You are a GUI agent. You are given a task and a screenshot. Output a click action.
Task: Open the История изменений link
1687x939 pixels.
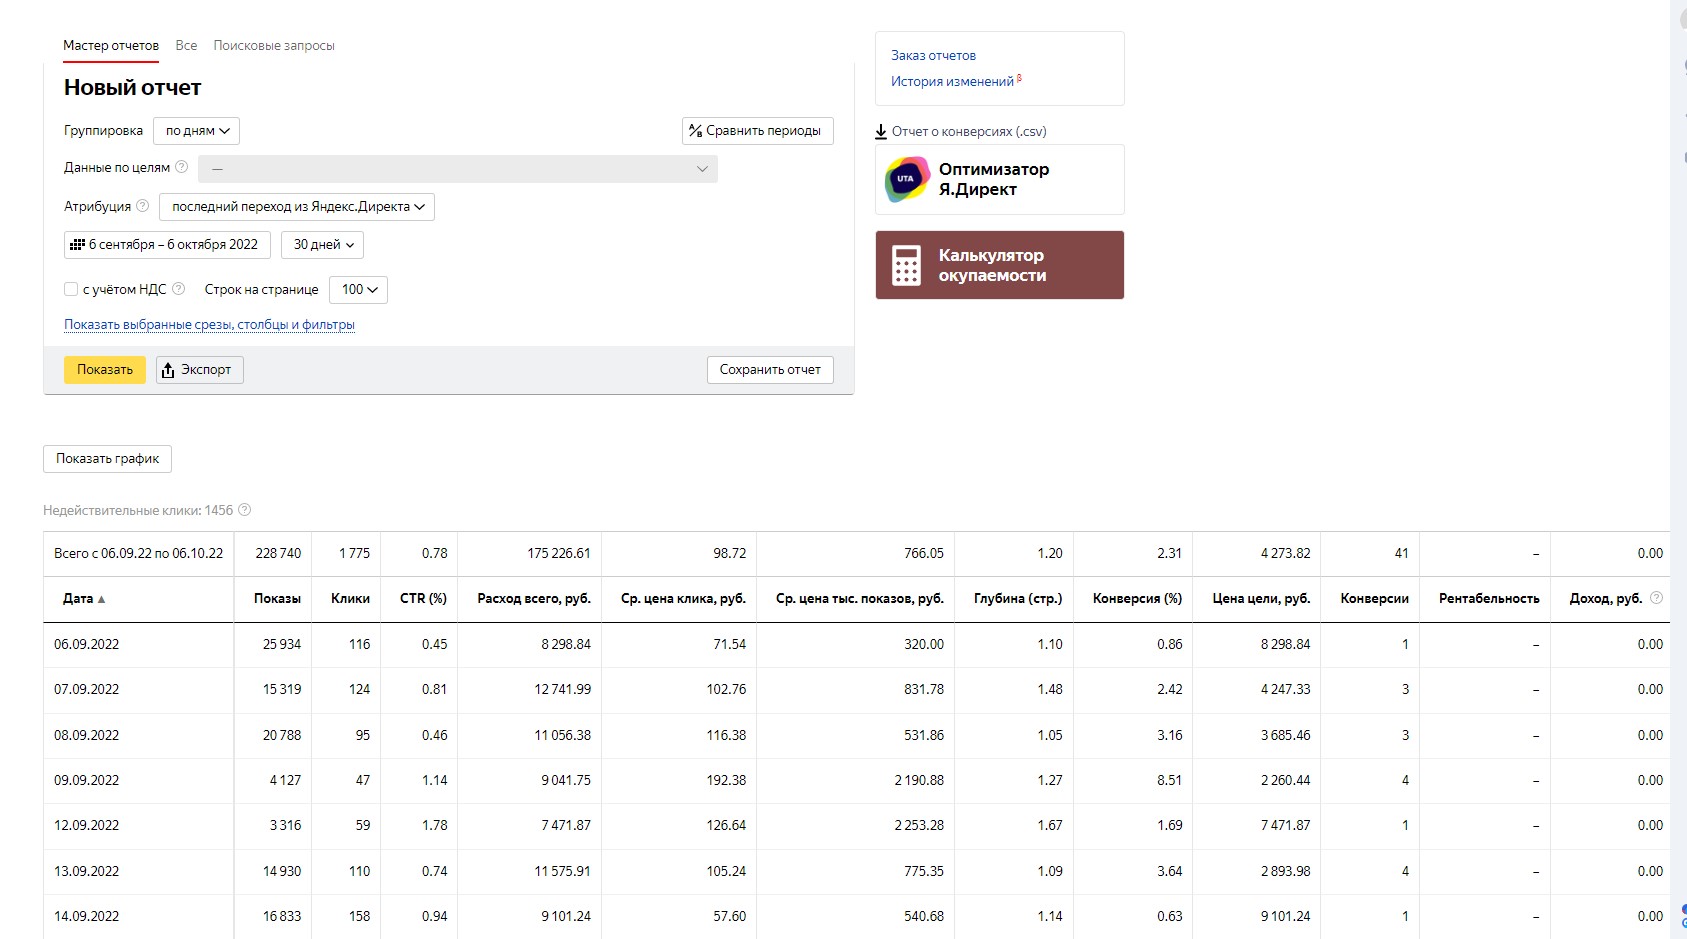[x=952, y=82]
